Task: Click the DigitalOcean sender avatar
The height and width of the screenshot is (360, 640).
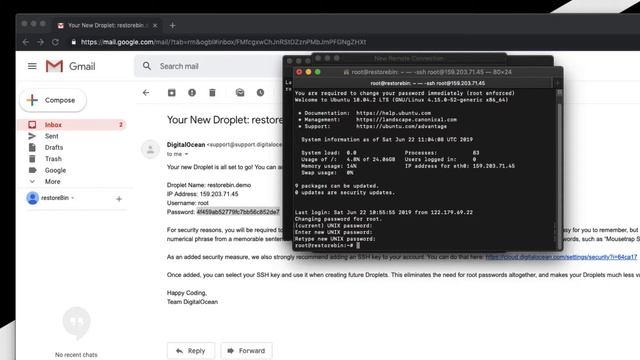Action: coord(150,149)
